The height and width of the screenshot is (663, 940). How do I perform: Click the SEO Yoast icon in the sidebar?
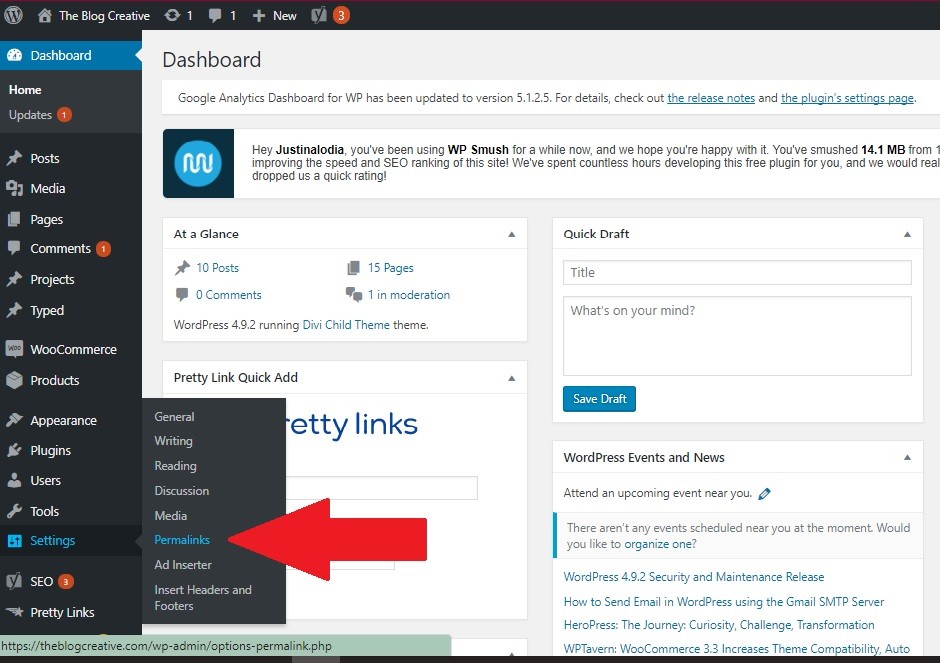[14, 581]
